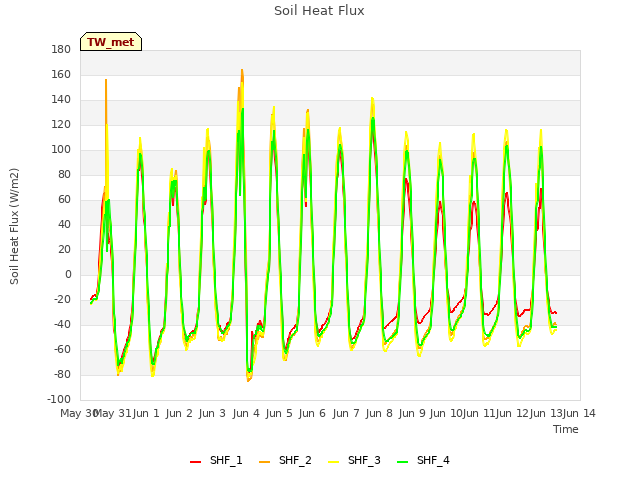Click the Jun 1 x-axis label
Screen dimensions: 640x480
146,413
